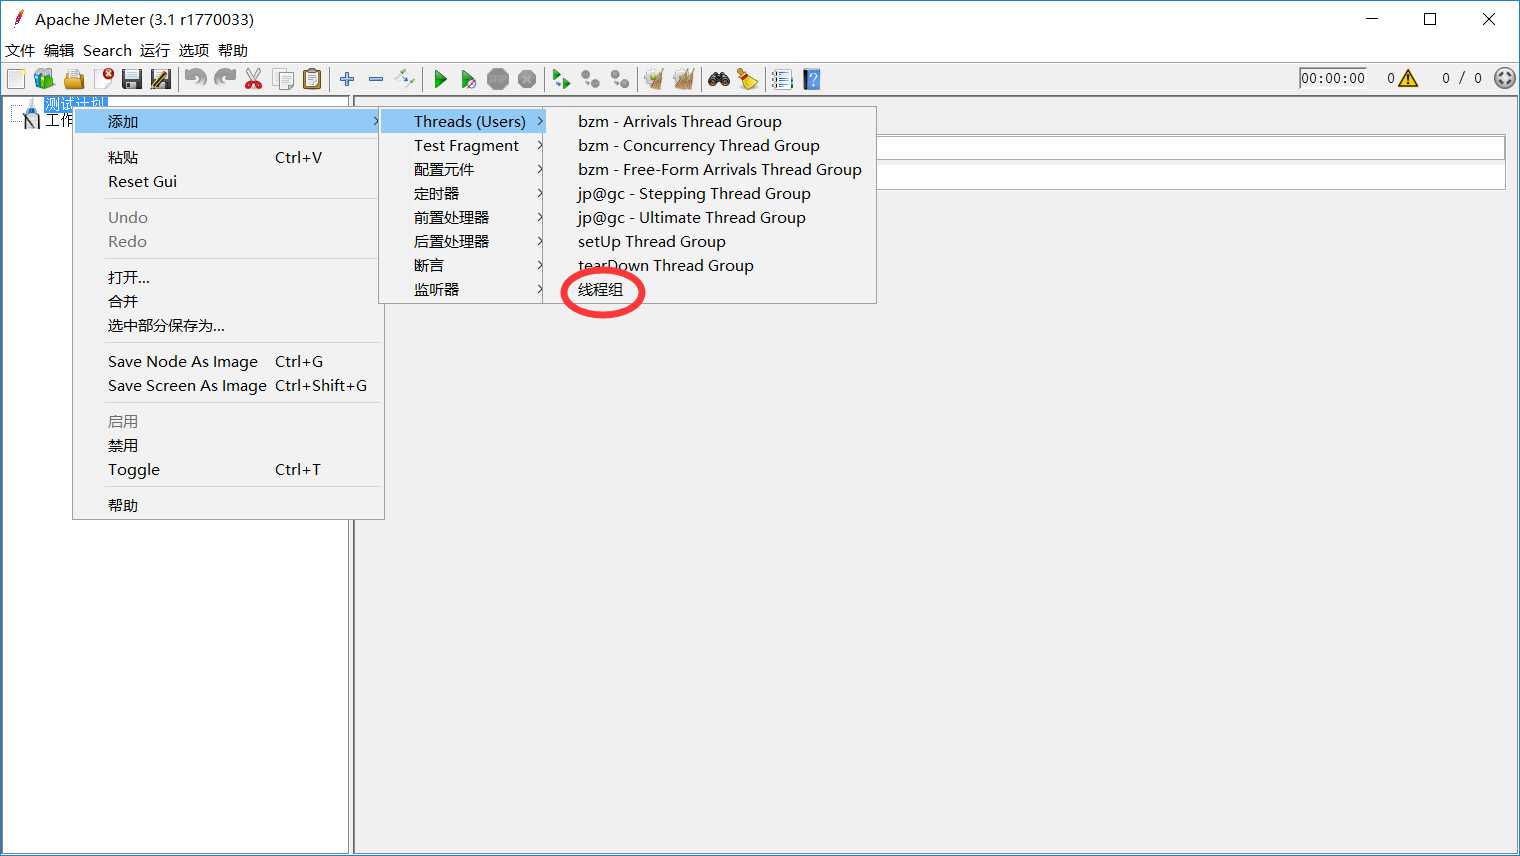Expand the 添加 context menu entry
The height and width of the screenshot is (856, 1520).
pyautogui.click(x=228, y=121)
